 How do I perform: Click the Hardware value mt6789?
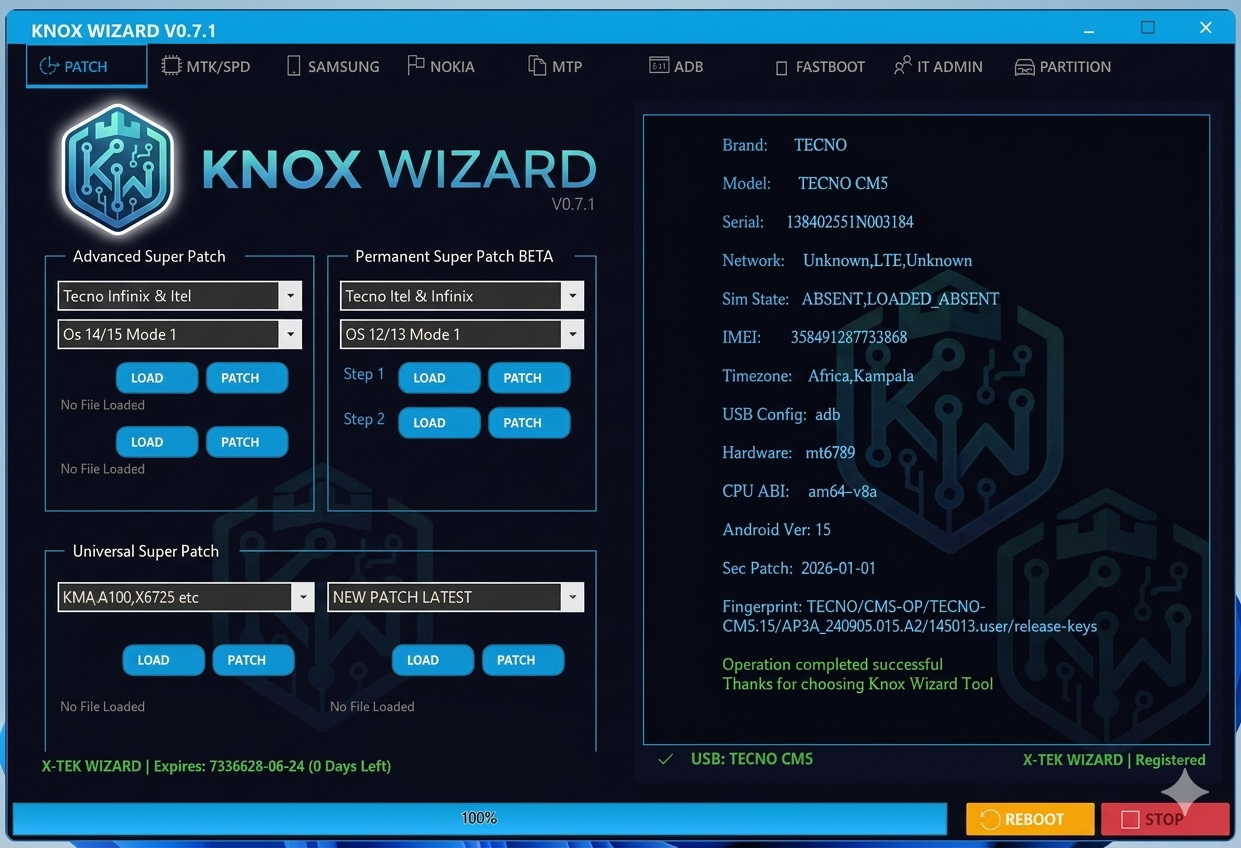point(830,453)
